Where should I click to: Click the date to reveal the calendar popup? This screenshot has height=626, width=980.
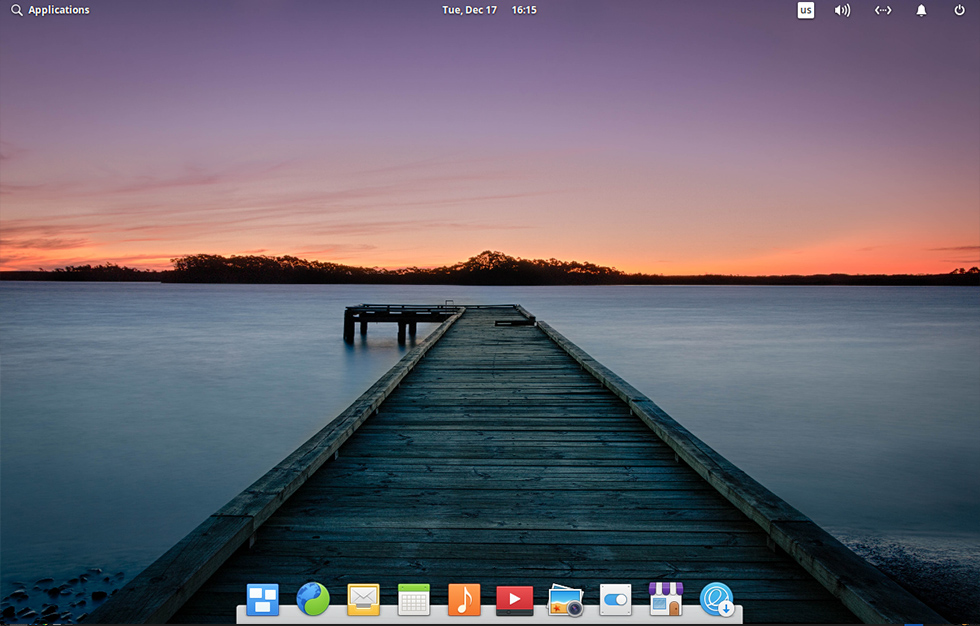tap(469, 10)
